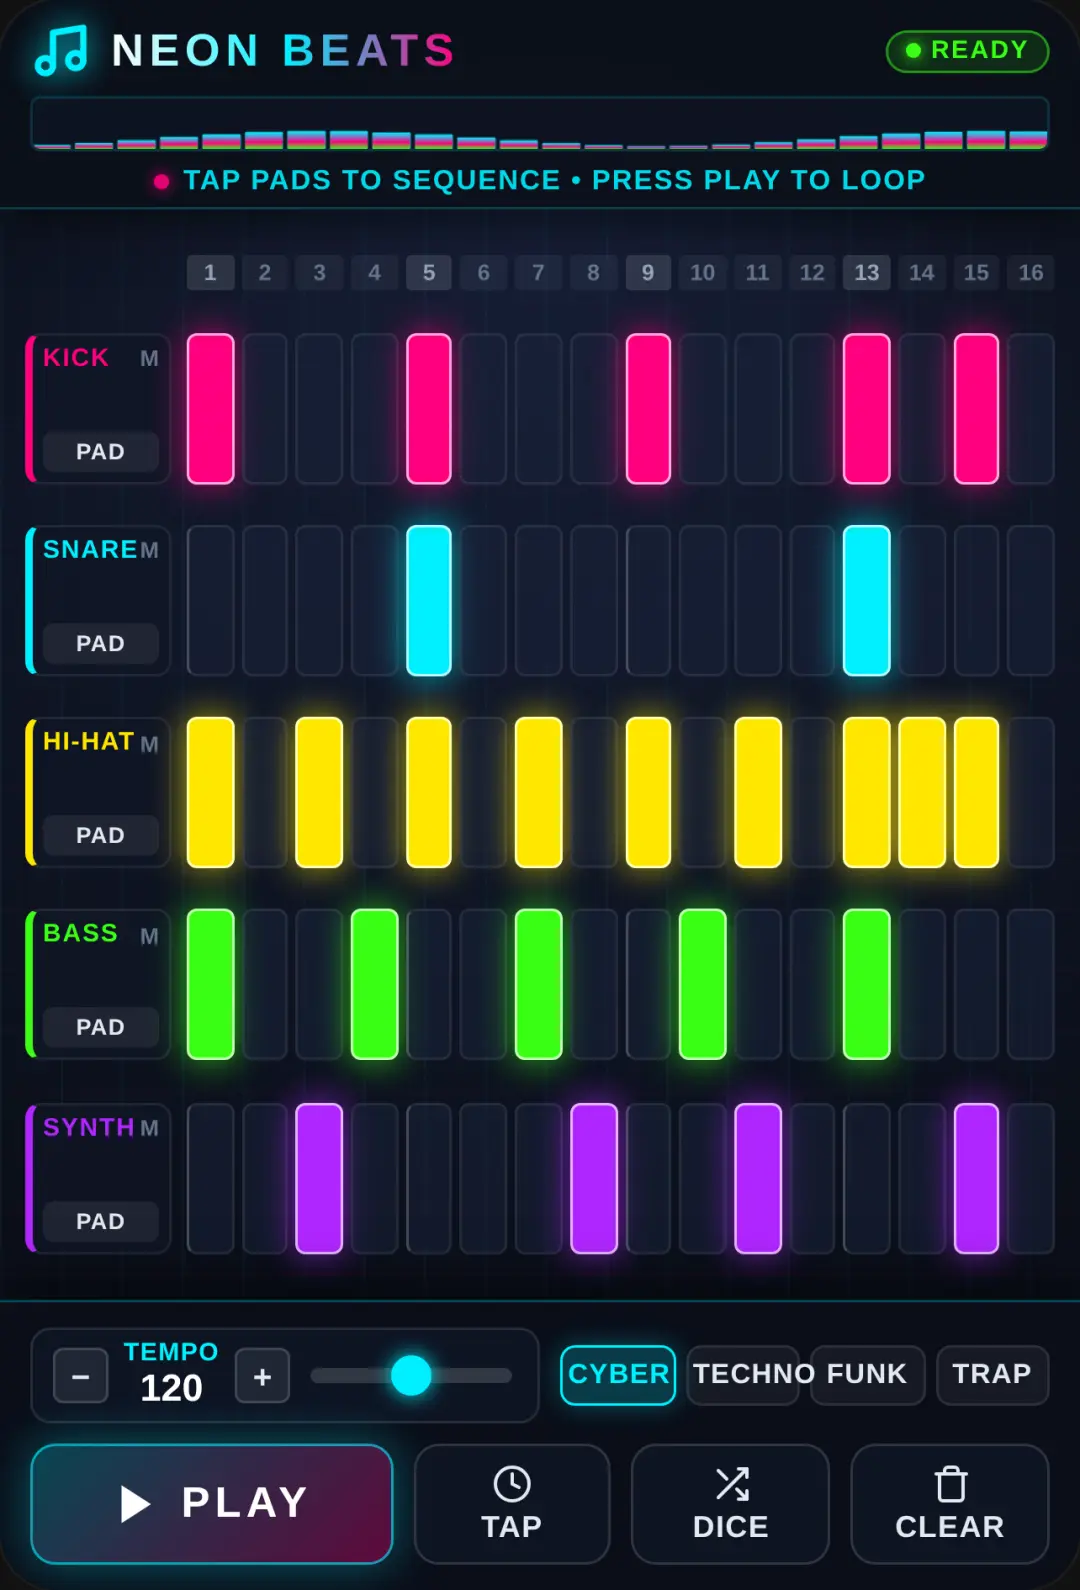This screenshot has width=1080, height=1590.
Task: Turn off KICK step 9
Action: (648, 409)
